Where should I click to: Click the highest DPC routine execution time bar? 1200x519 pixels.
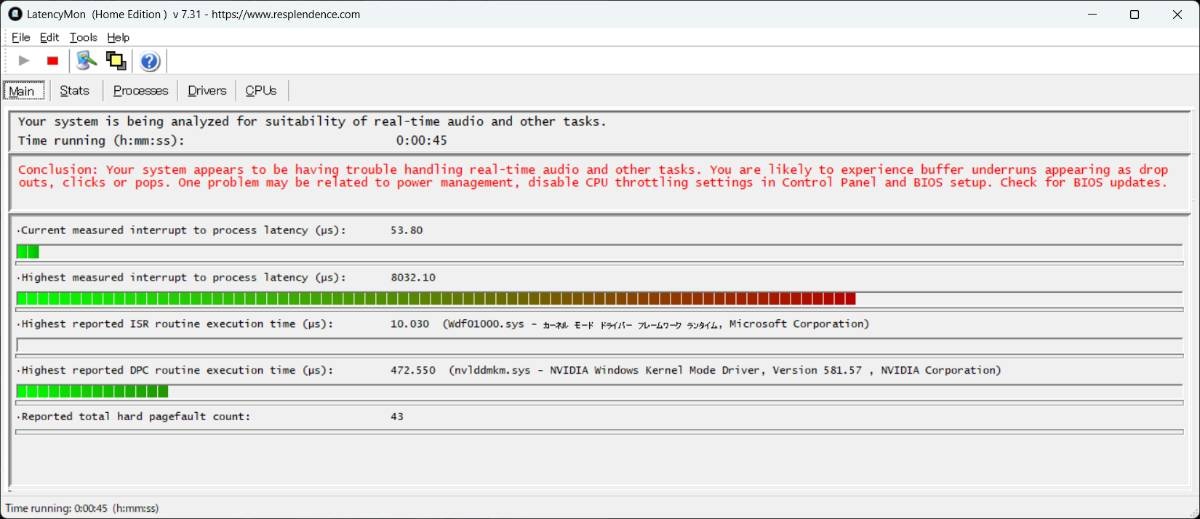pyautogui.click(x=92, y=391)
